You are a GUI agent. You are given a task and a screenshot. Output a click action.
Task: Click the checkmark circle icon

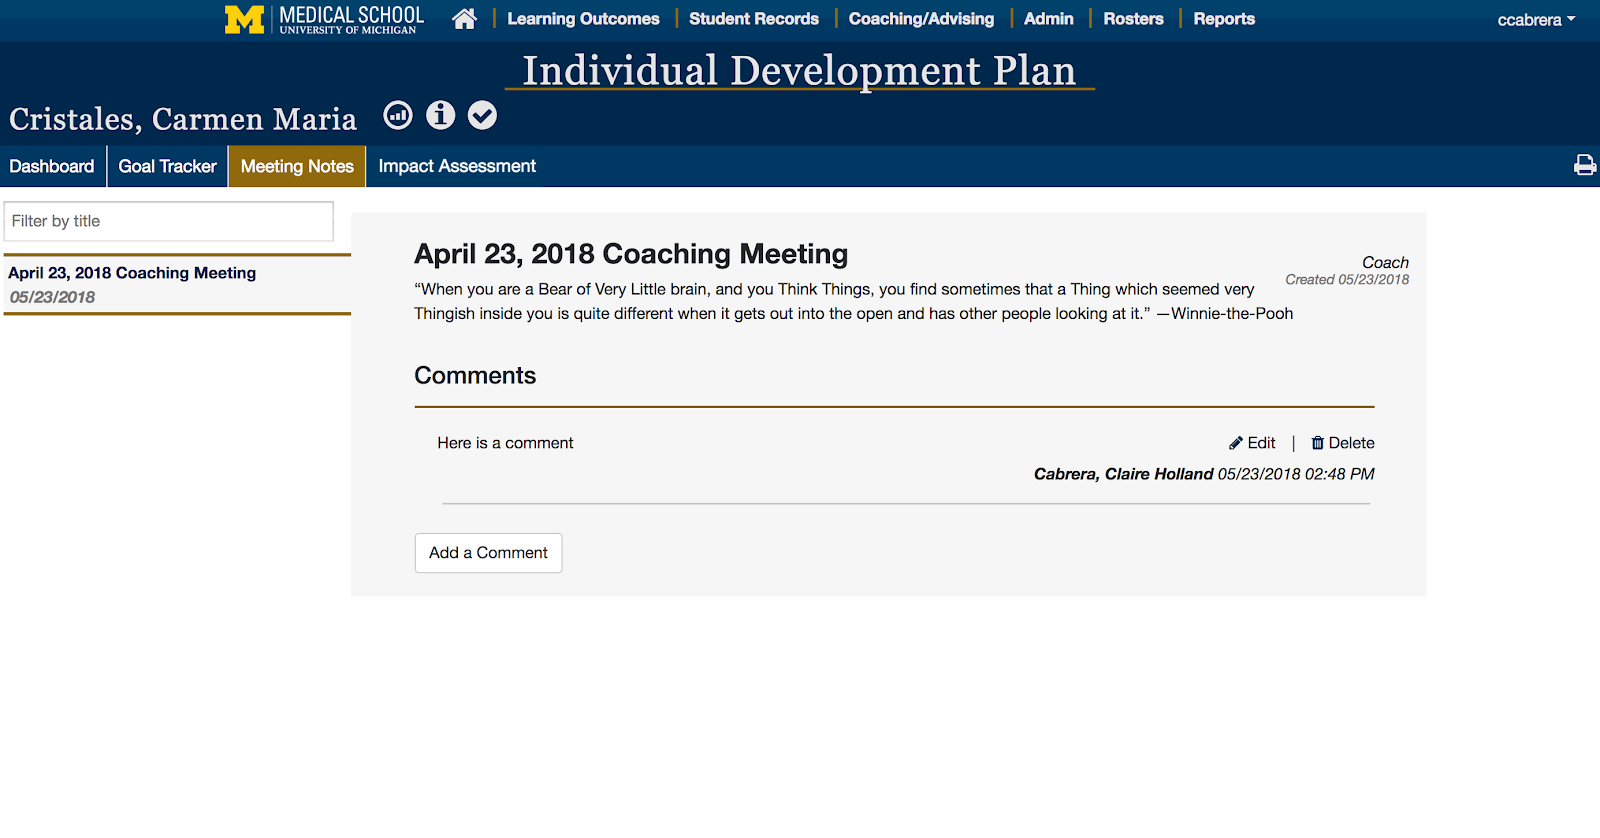point(482,116)
